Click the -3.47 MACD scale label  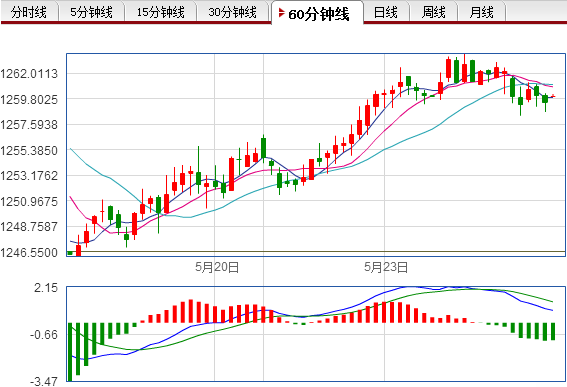point(44,381)
